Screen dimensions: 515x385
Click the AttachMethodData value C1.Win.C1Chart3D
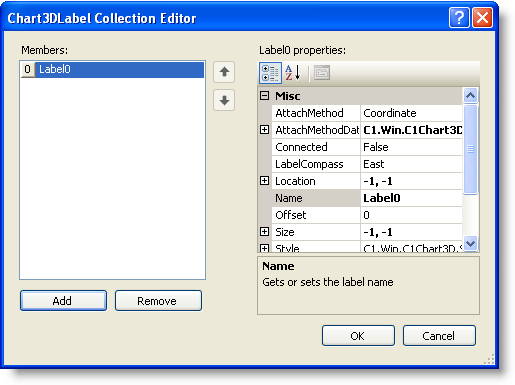(411, 130)
